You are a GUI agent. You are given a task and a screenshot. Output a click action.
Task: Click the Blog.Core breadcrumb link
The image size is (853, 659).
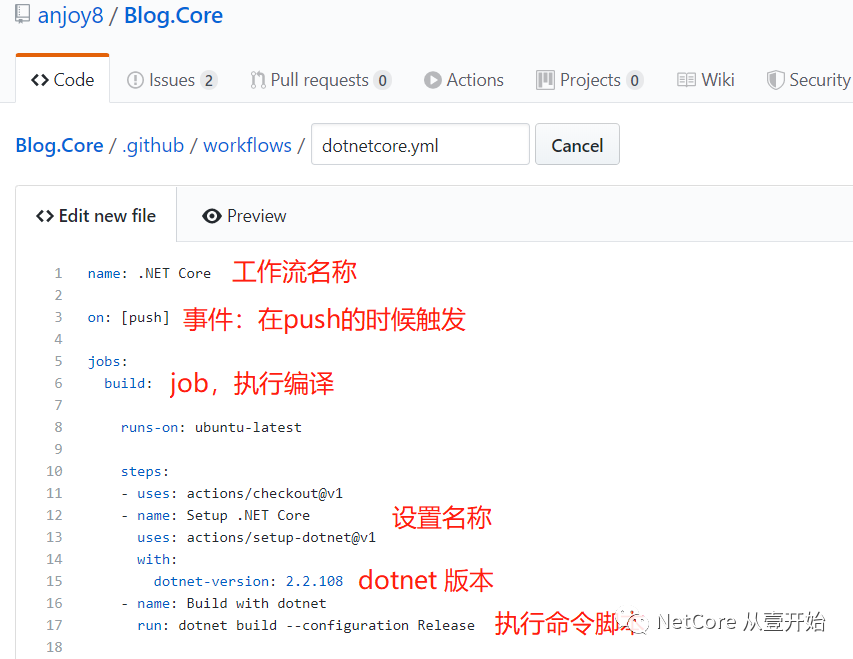click(59, 145)
